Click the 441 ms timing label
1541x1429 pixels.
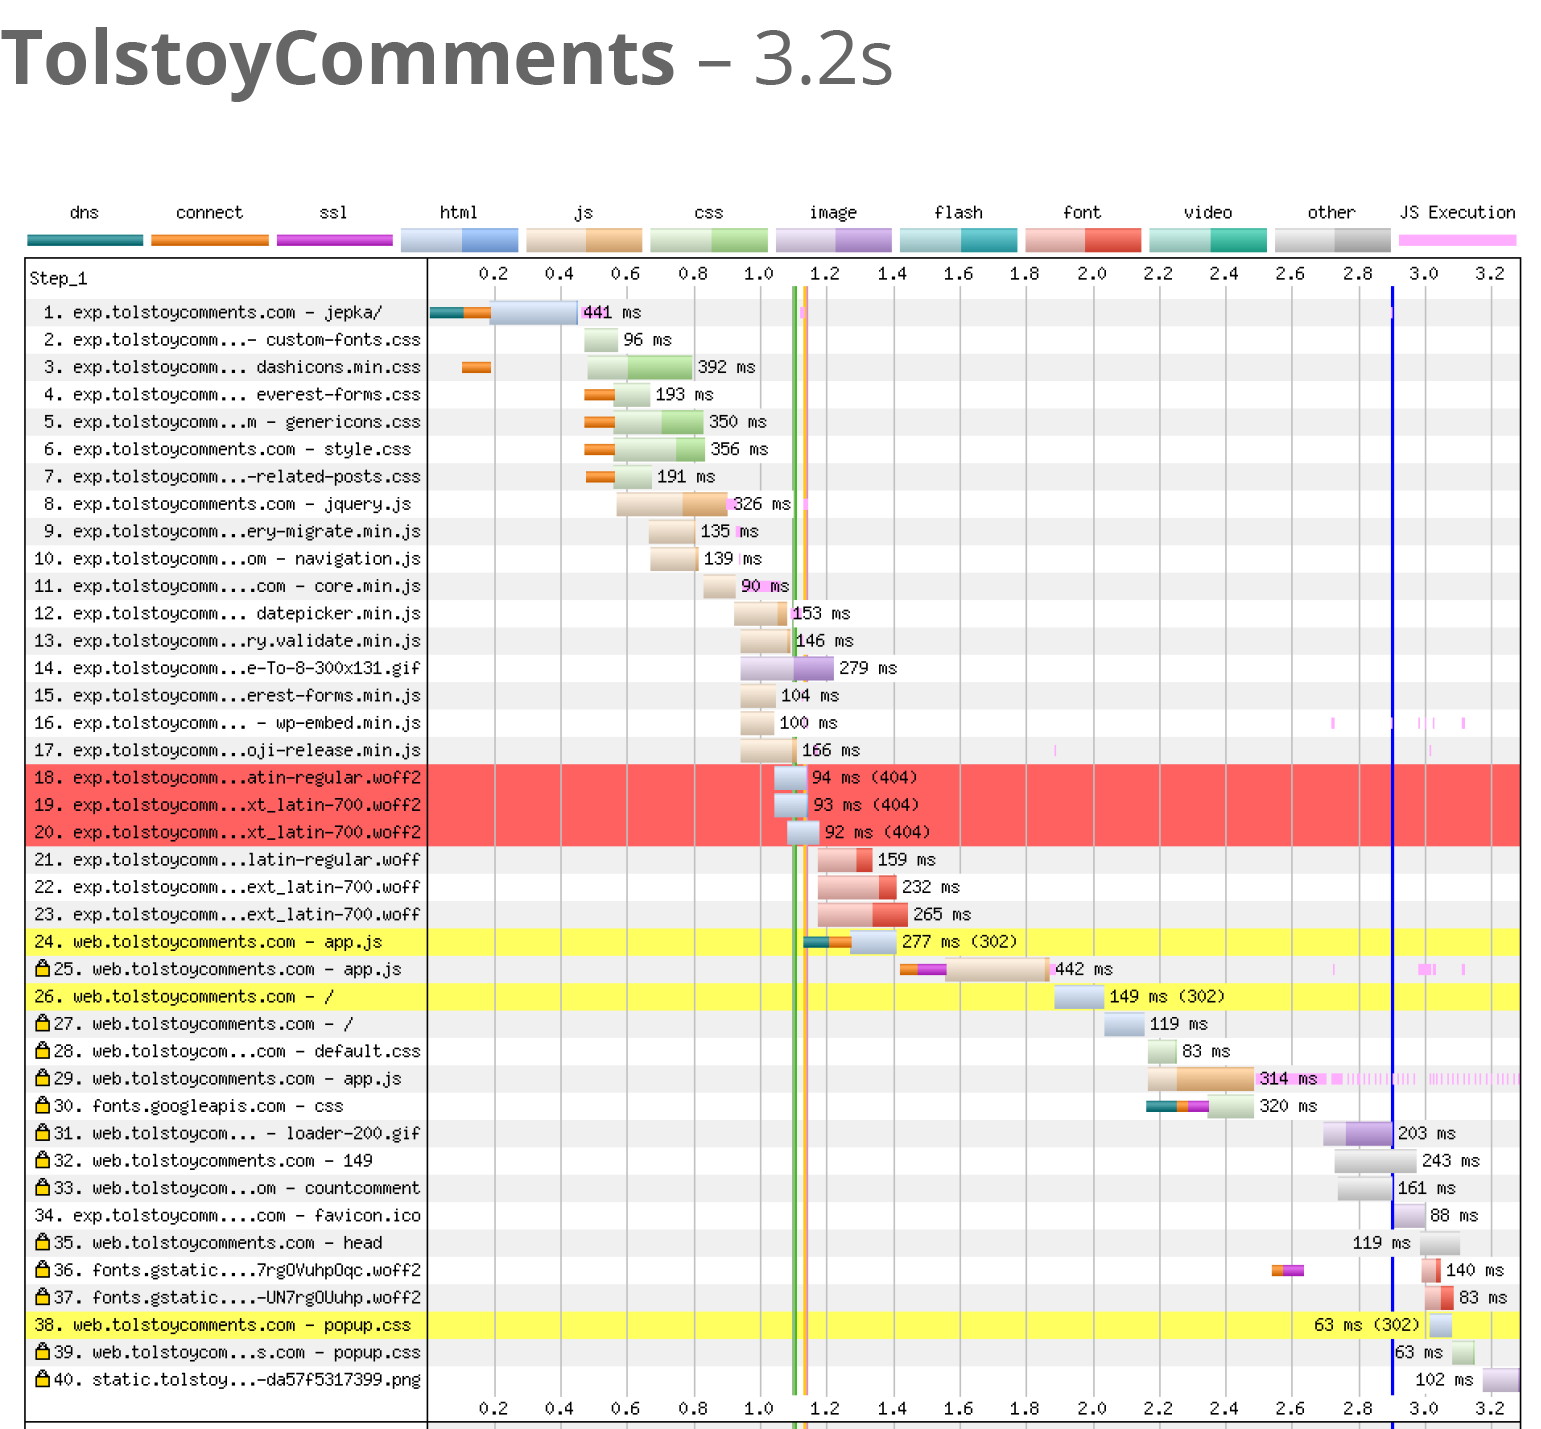tap(612, 312)
